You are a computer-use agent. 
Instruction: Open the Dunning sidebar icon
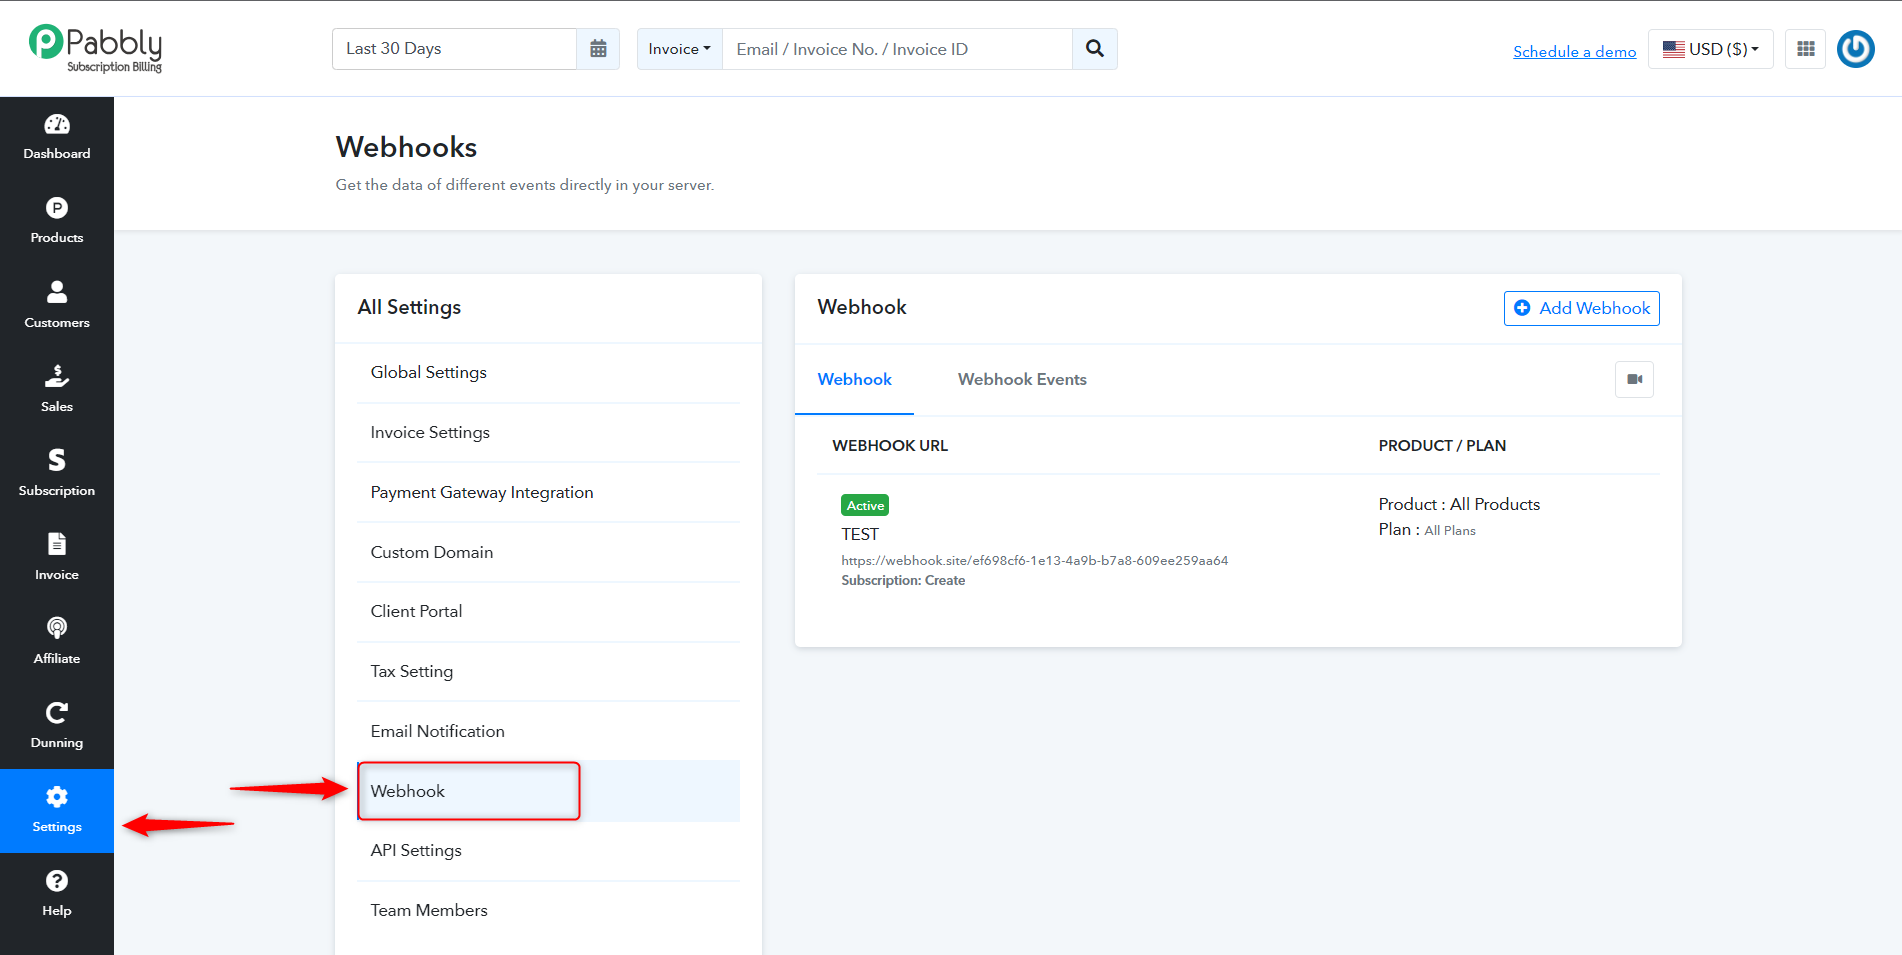(57, 712)
